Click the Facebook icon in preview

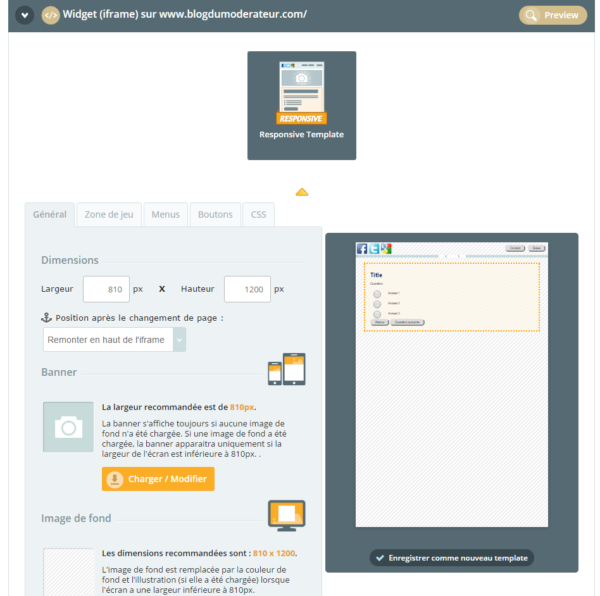362,248
